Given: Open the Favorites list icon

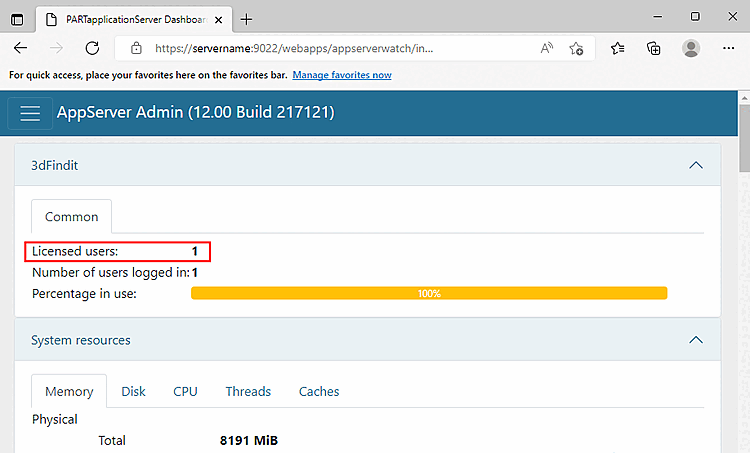Looking at the screenshot, I should click(618, 48).
